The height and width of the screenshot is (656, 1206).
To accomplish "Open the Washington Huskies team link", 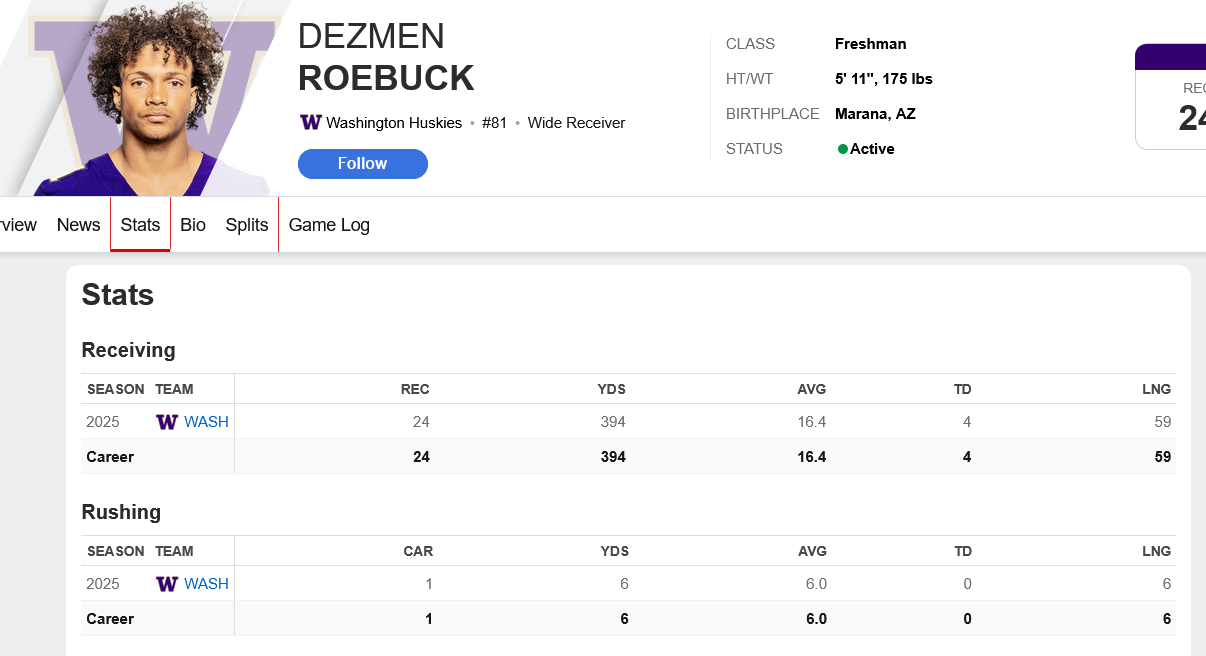I will click(394, 123).
